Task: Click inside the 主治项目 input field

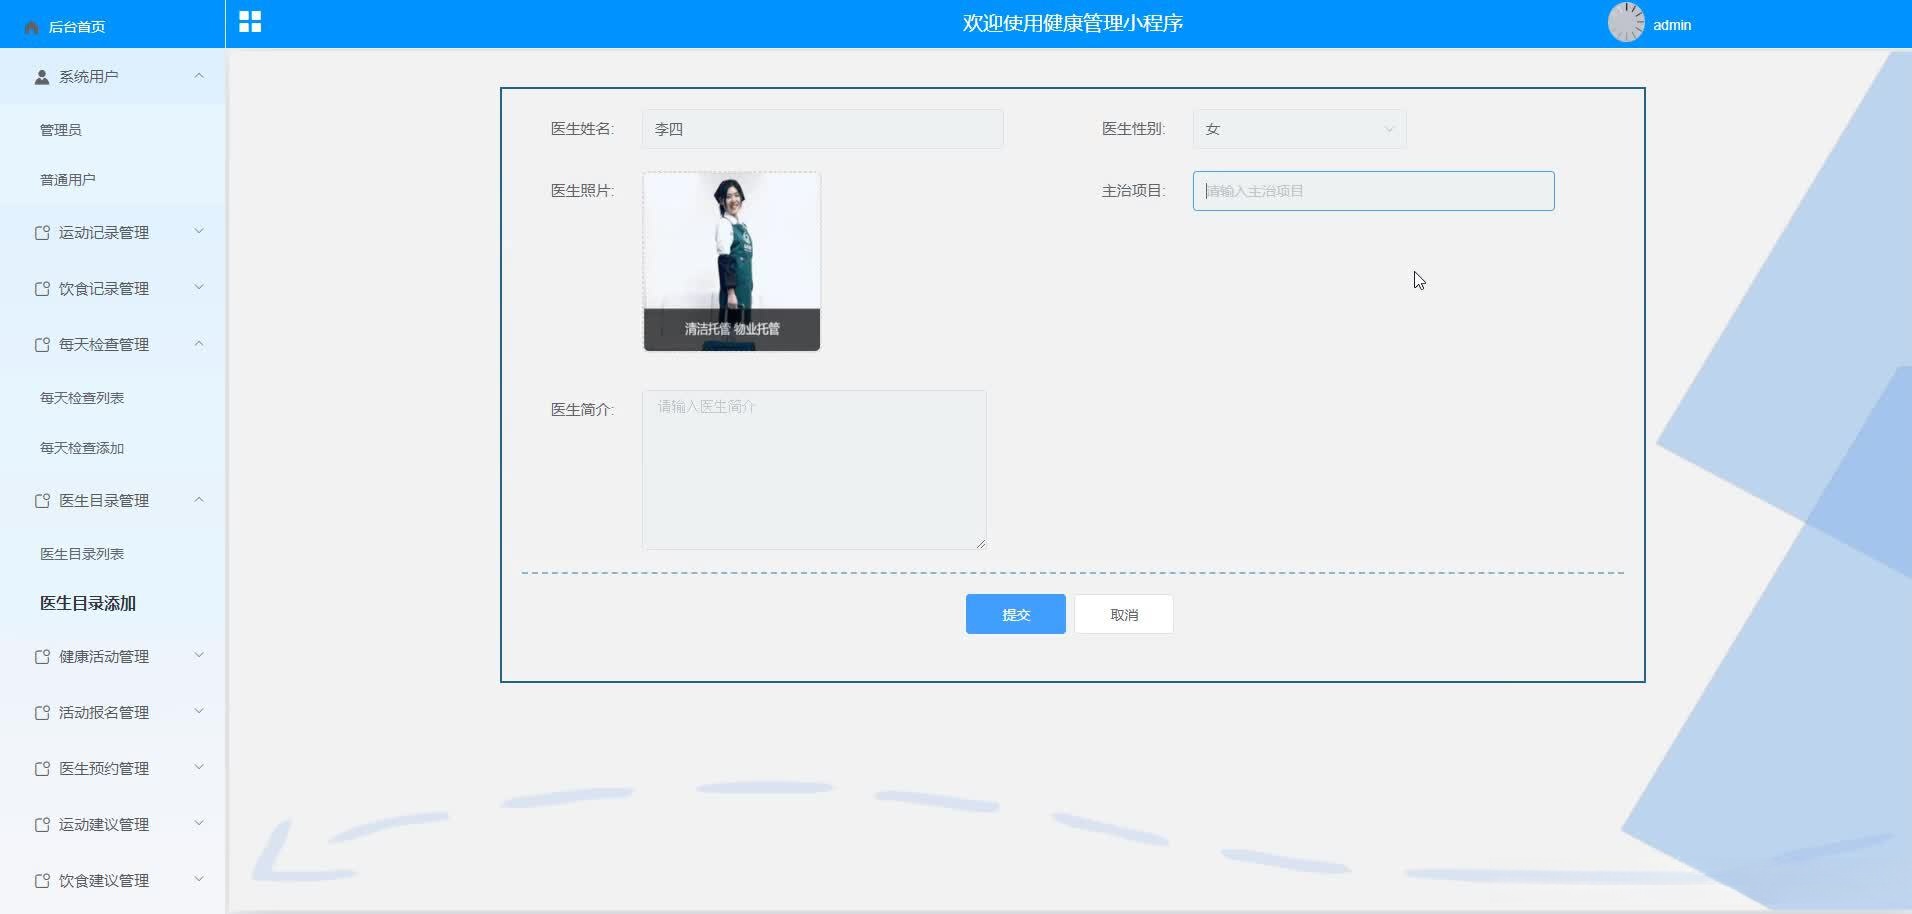Action: coord(1372,190)
